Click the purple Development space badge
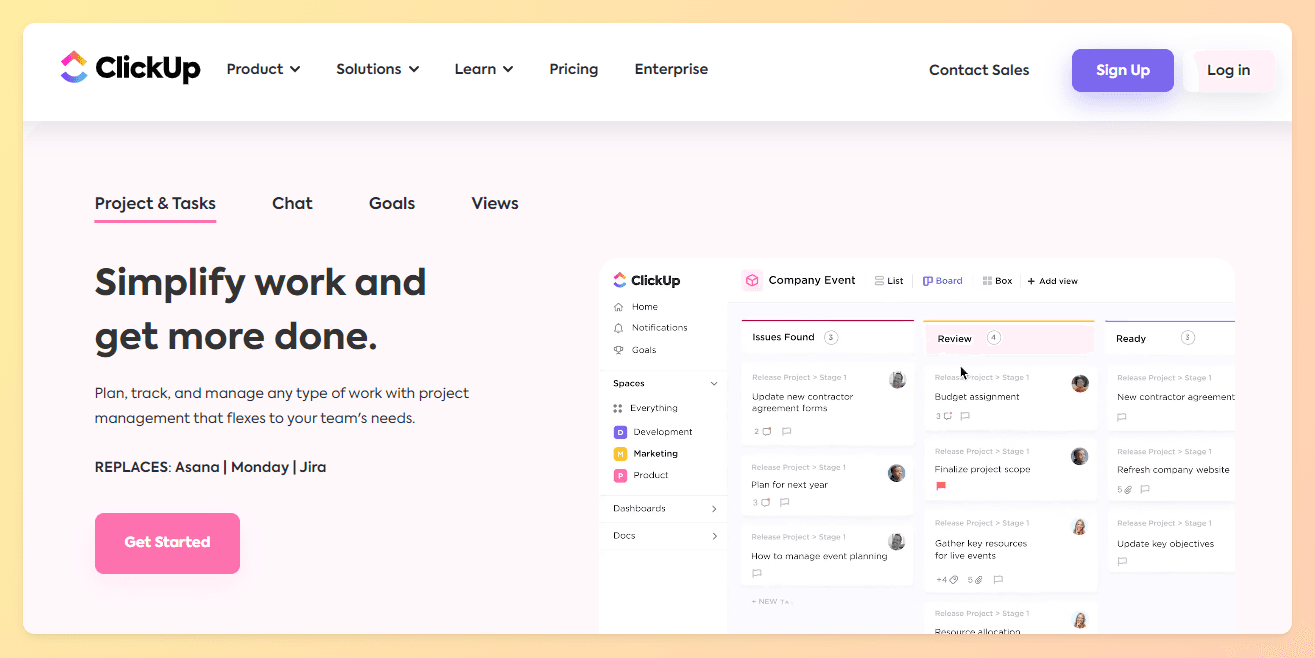Viewport: 1315px width, 658px height. point(620,432)
